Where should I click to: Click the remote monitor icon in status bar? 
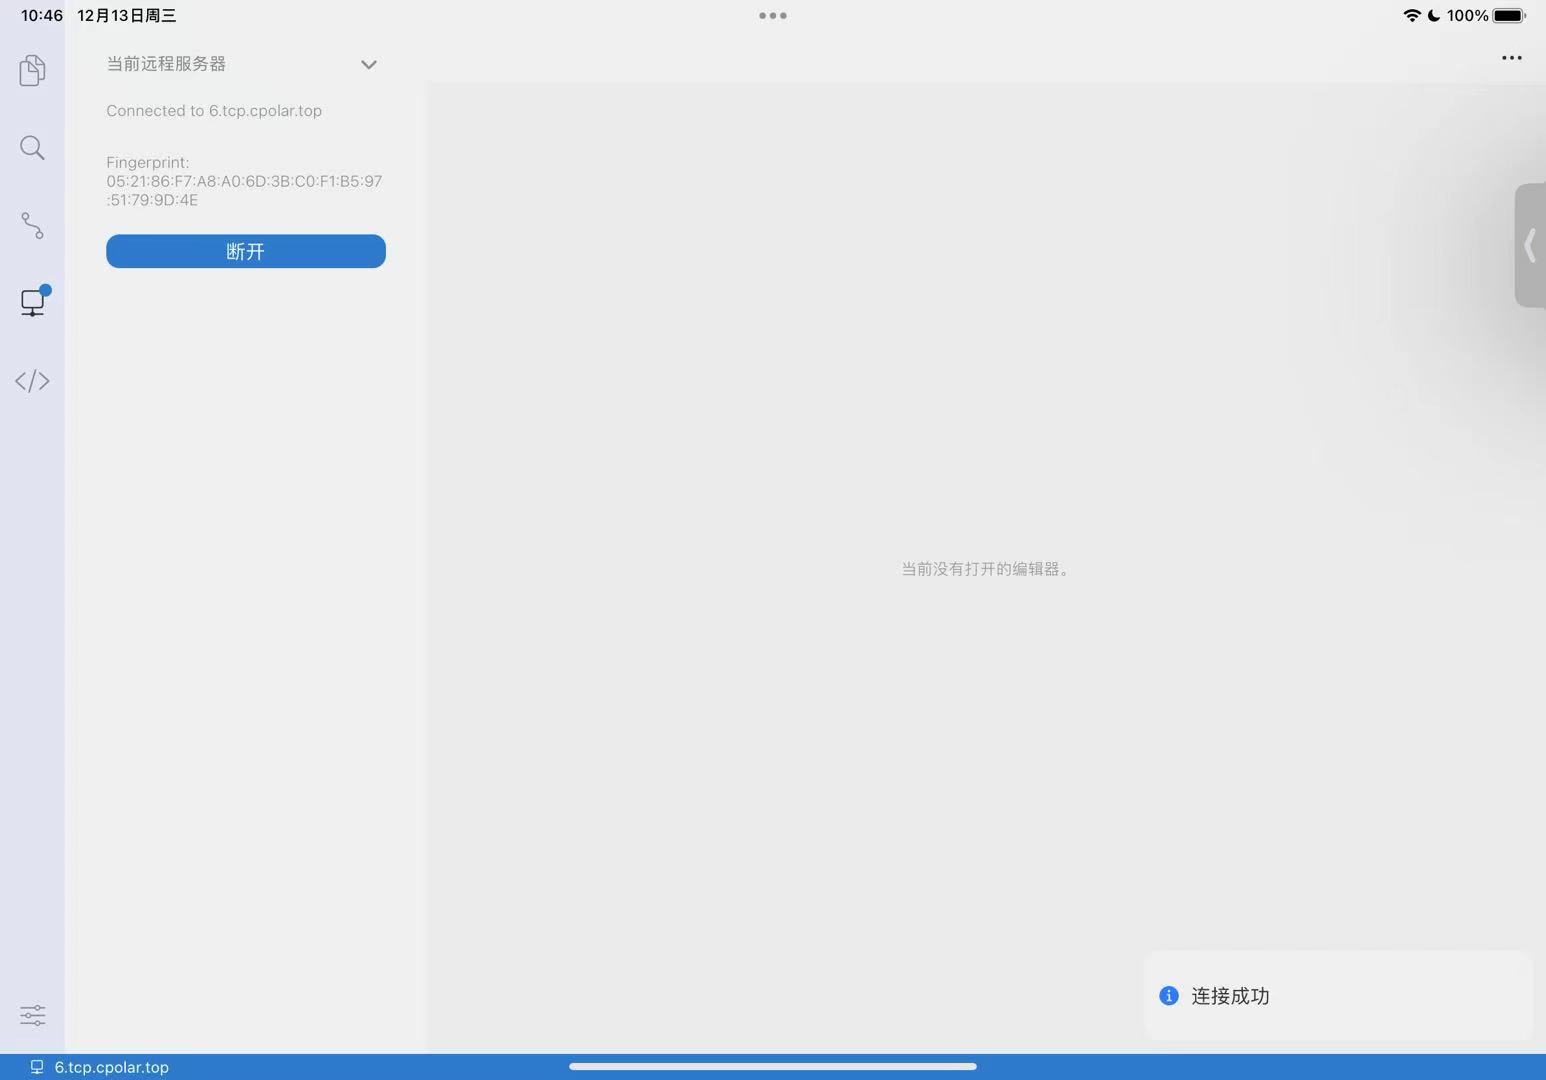(37, 1067)
